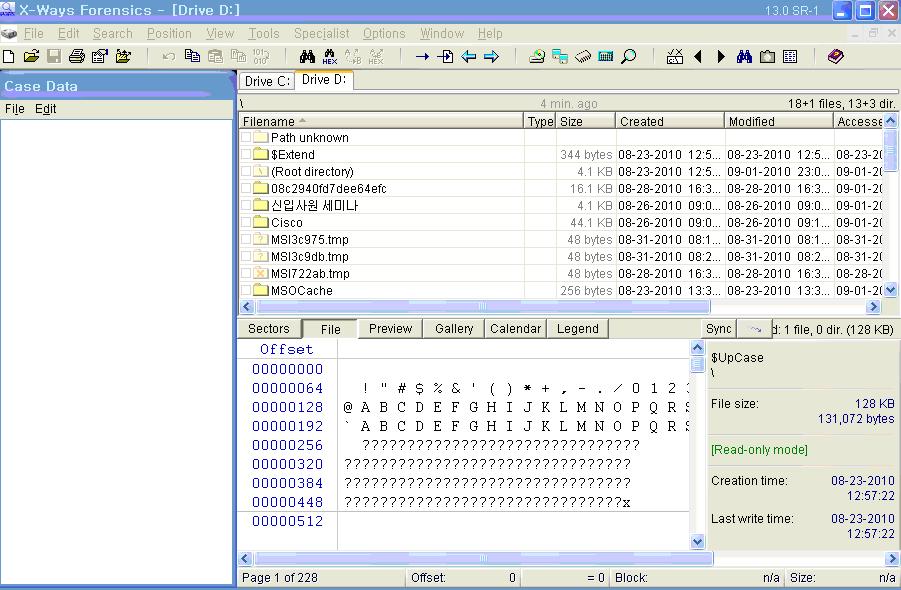
Task: Click the Offset 00000128 row label
Action: [287, 407]
